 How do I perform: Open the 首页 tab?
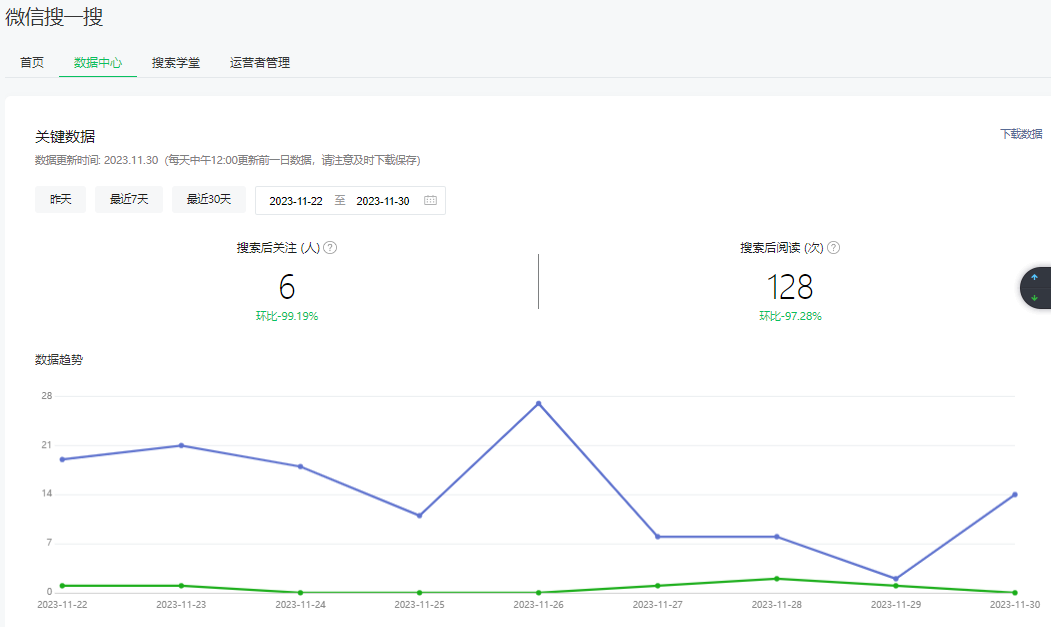coord(32,62)
